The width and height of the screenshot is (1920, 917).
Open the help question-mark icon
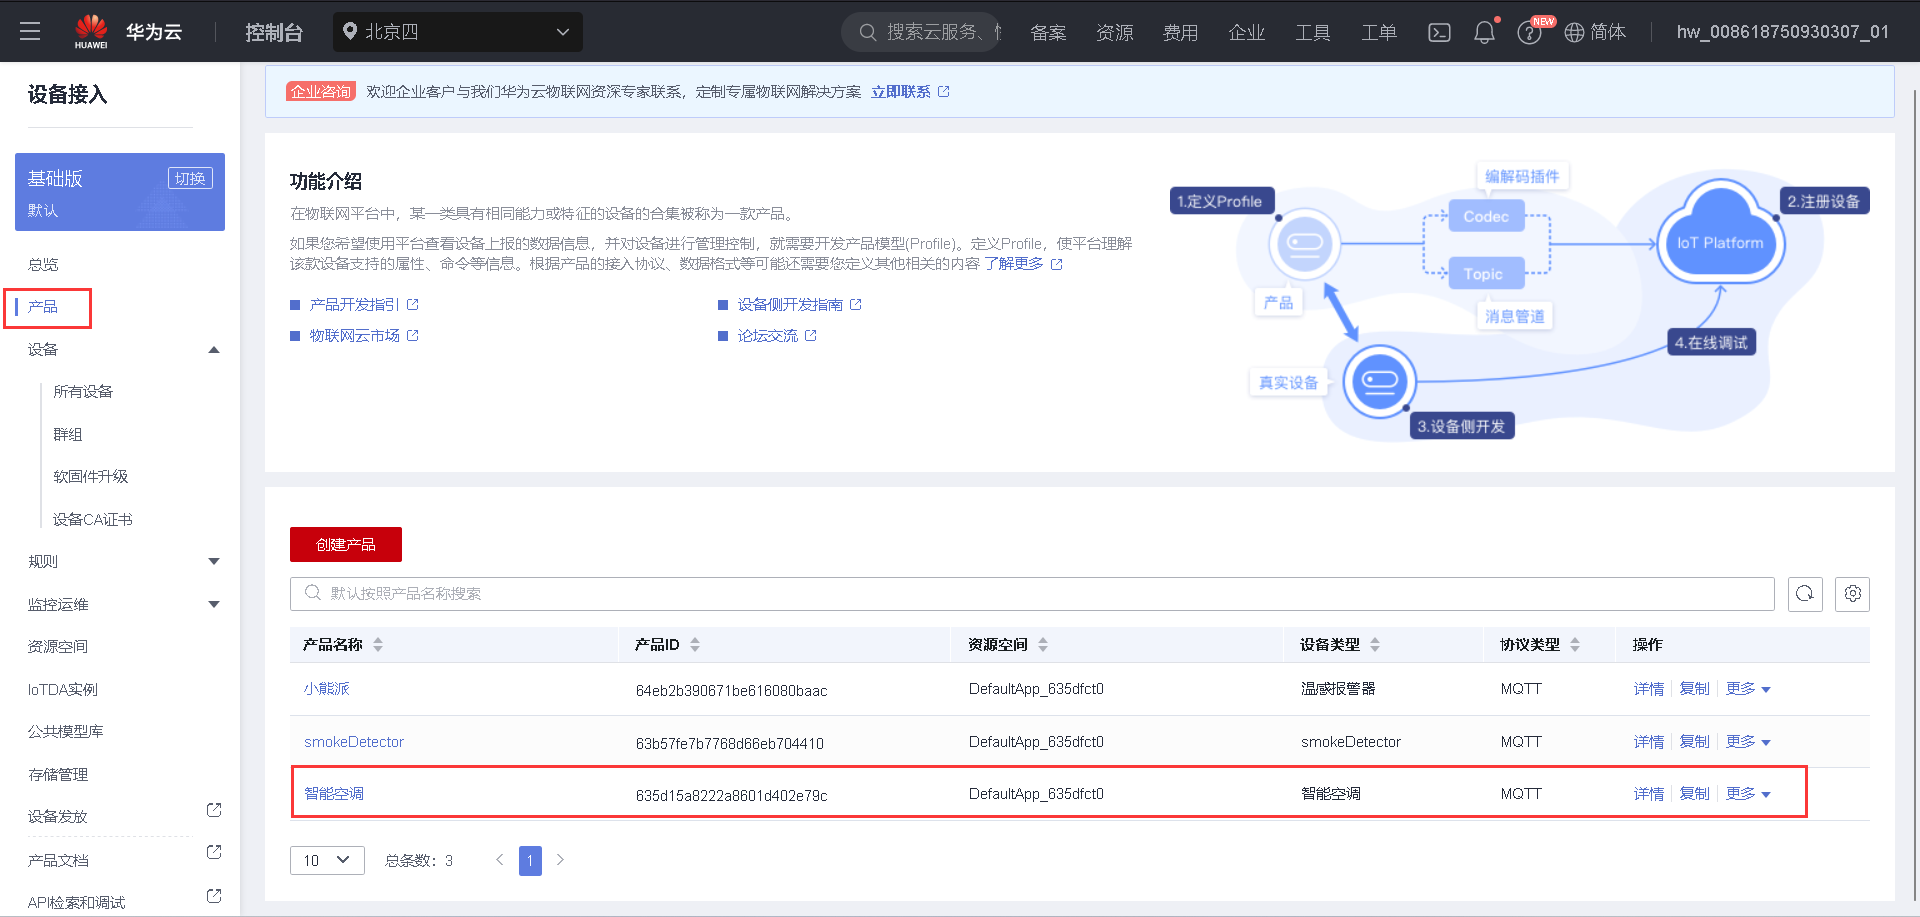(1529, 32)
